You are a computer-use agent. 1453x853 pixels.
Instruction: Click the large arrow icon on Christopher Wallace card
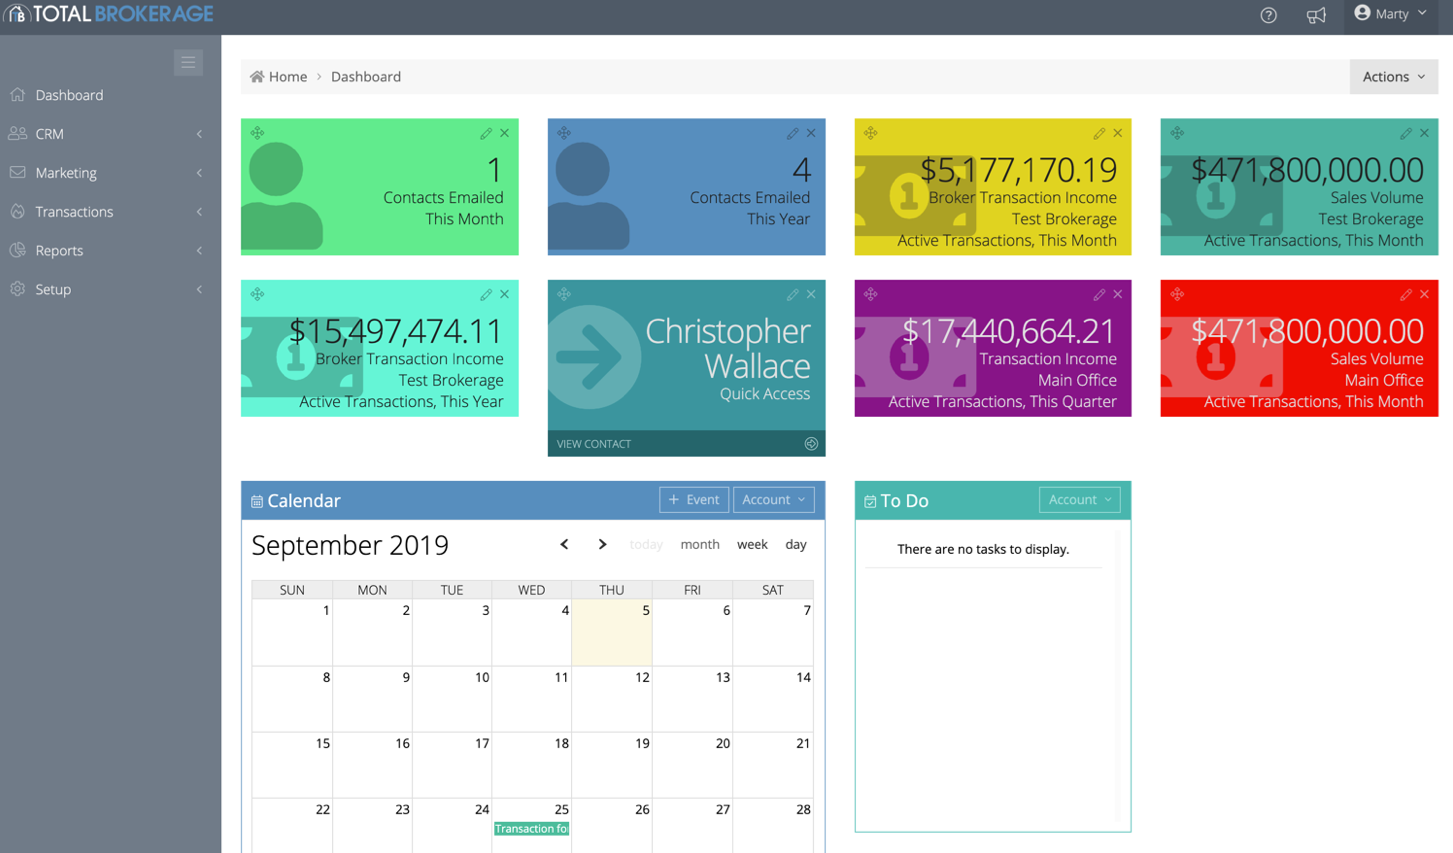[594, 357]
